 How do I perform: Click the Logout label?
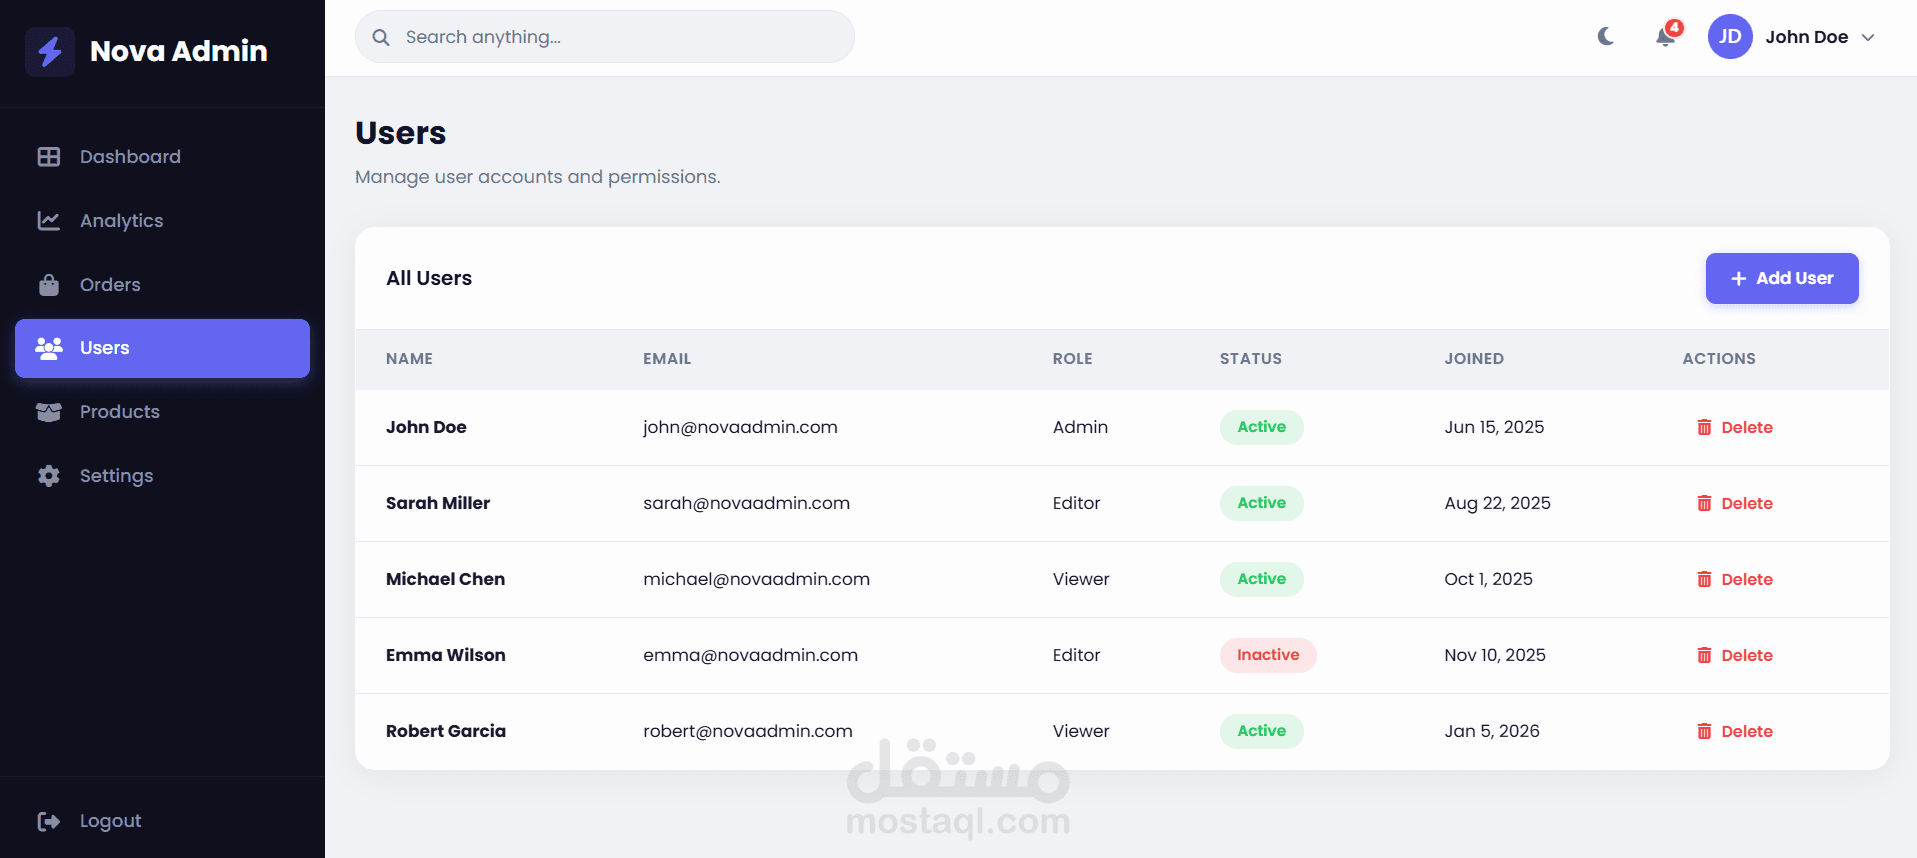pyautogui.click(x=110, y=821)
